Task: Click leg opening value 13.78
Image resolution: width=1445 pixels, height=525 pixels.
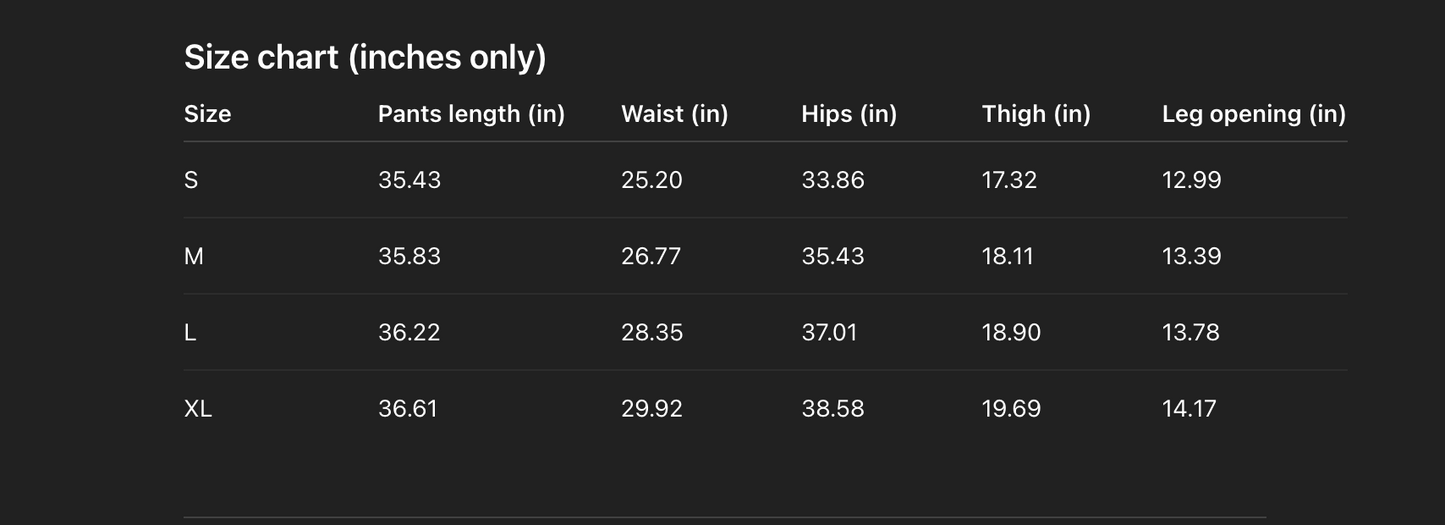Action: (1190, 332)
